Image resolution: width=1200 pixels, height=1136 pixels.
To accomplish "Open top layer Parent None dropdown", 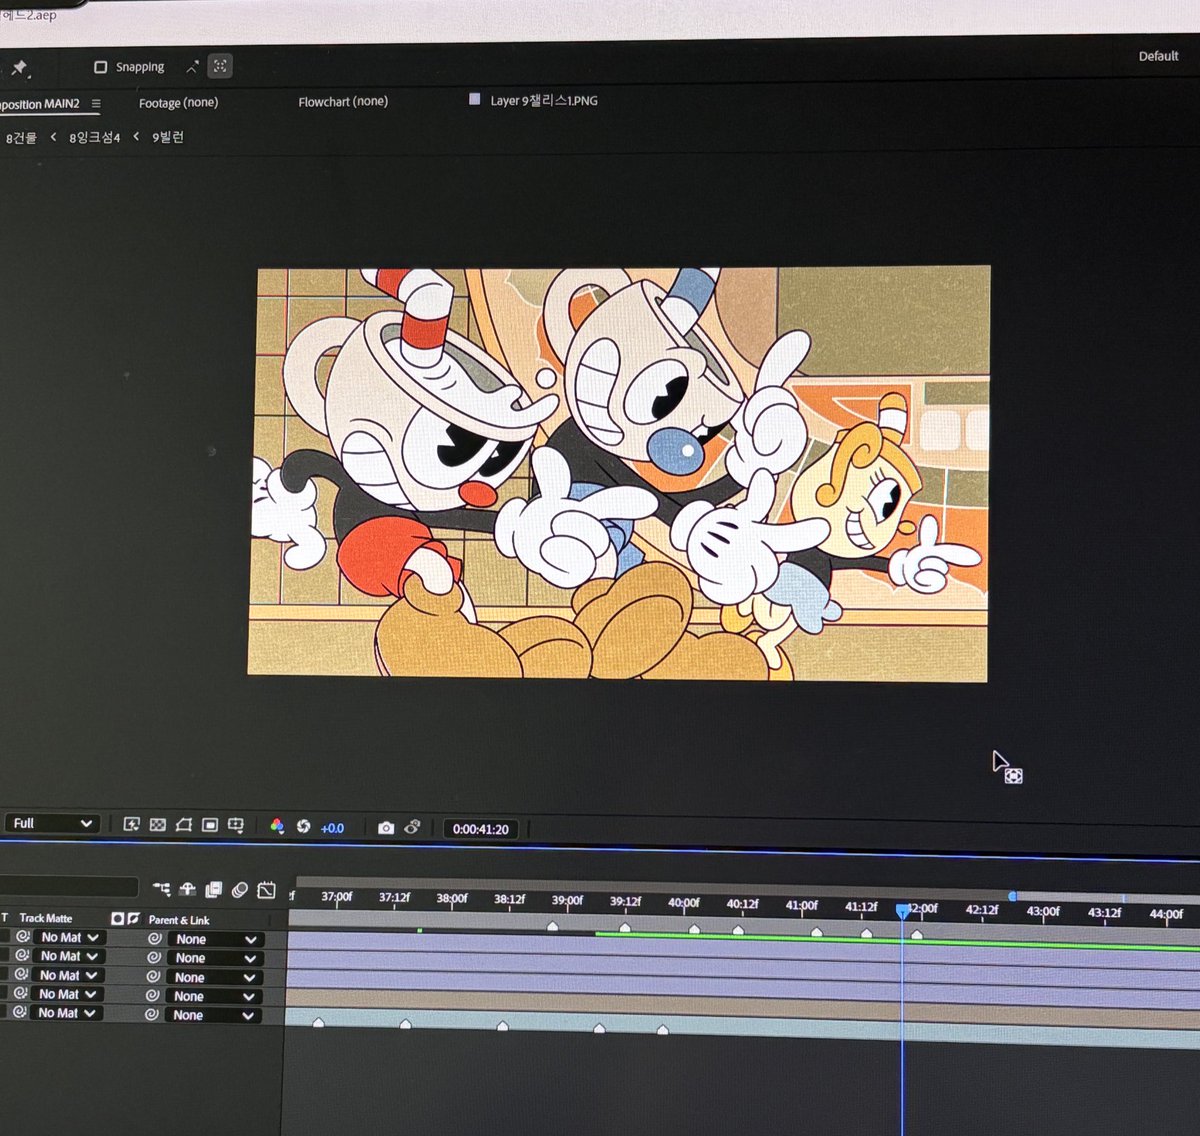I will coord(217,939).
